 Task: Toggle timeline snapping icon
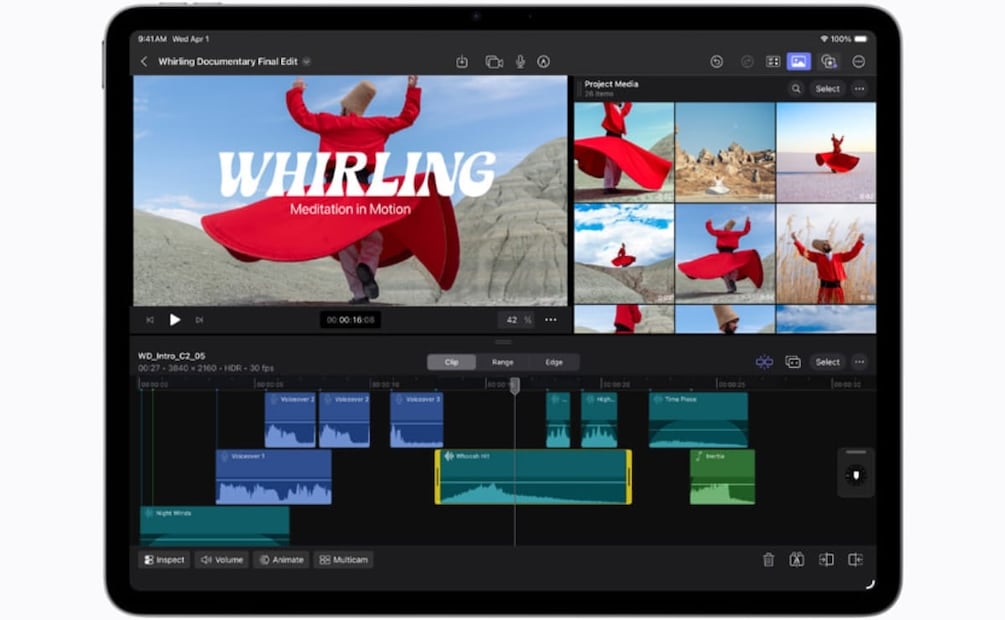pyautogui.click(x=764, y=362)
